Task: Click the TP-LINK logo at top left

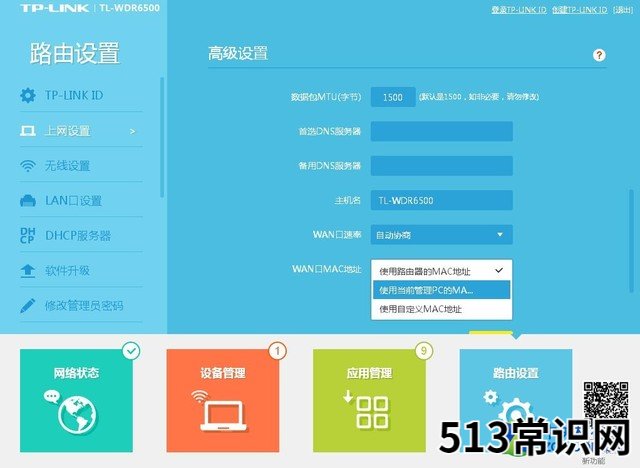Action: 55,9
